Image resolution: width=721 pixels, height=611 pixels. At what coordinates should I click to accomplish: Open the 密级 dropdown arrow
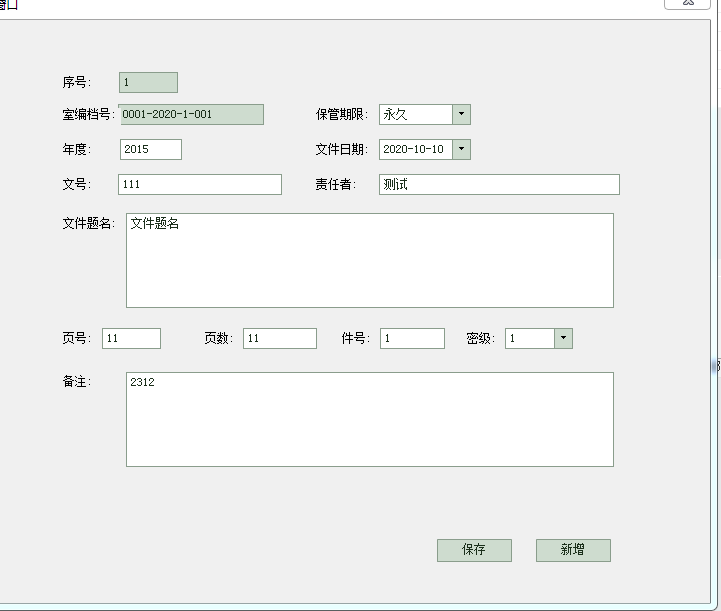coord(563,338)
